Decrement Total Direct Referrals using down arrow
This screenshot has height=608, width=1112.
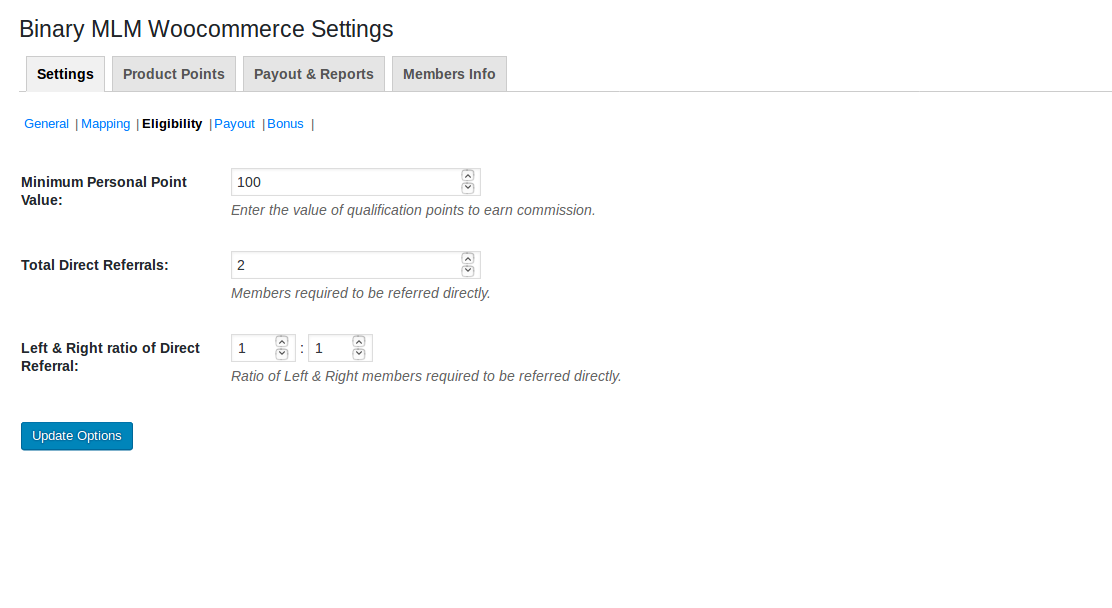pyautogui.click(x=467, y=271)
